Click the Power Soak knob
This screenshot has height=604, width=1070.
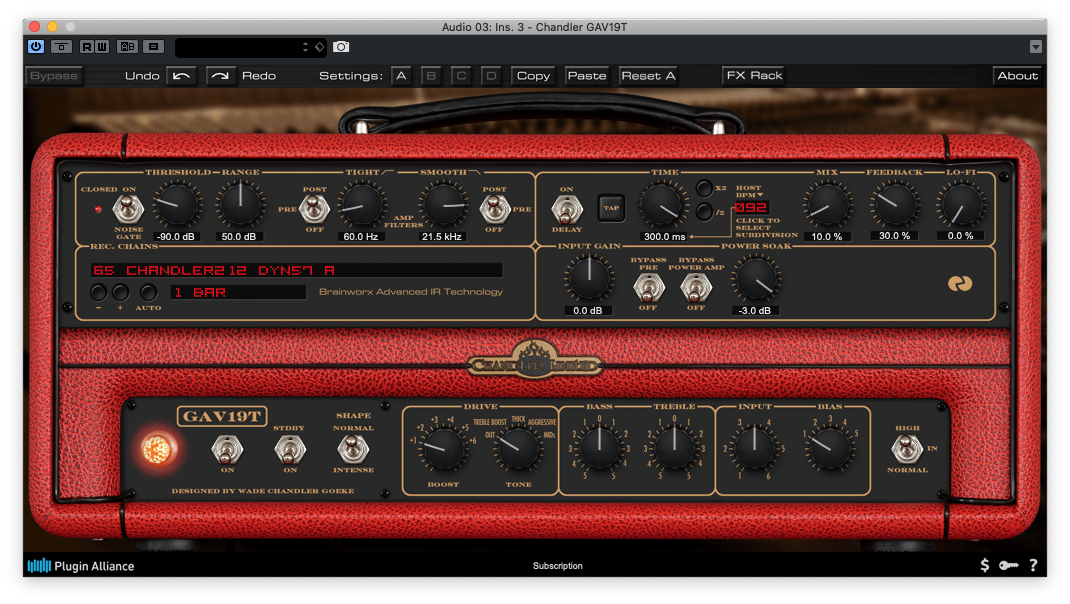pyautogui.click(x=755, y=278)
